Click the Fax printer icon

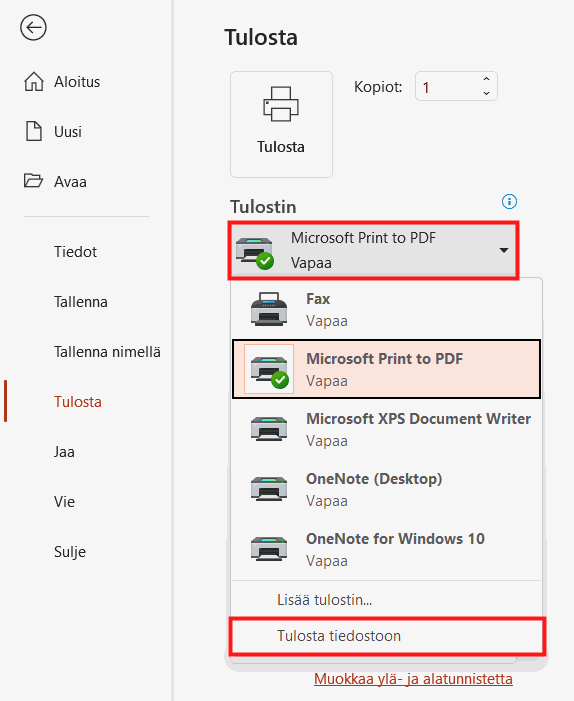(269, 309)
